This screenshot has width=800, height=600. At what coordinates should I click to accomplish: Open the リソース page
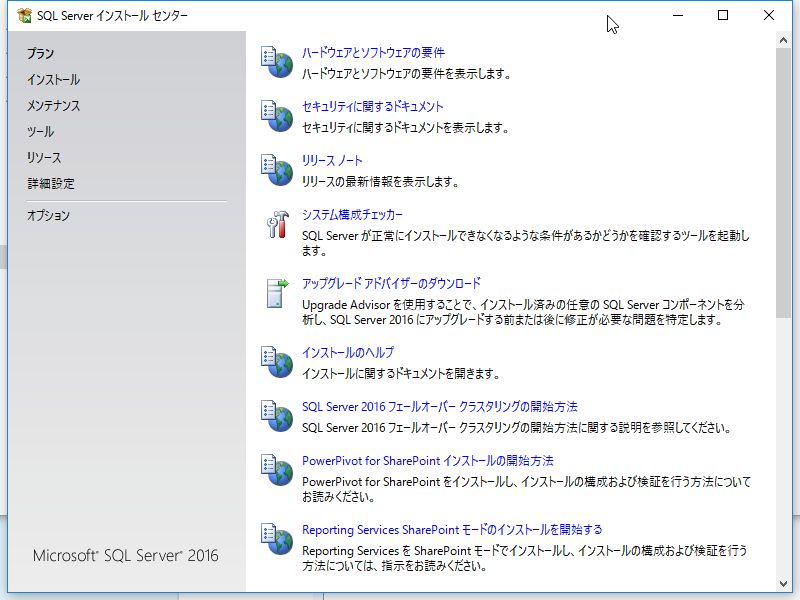coord(44,158)
